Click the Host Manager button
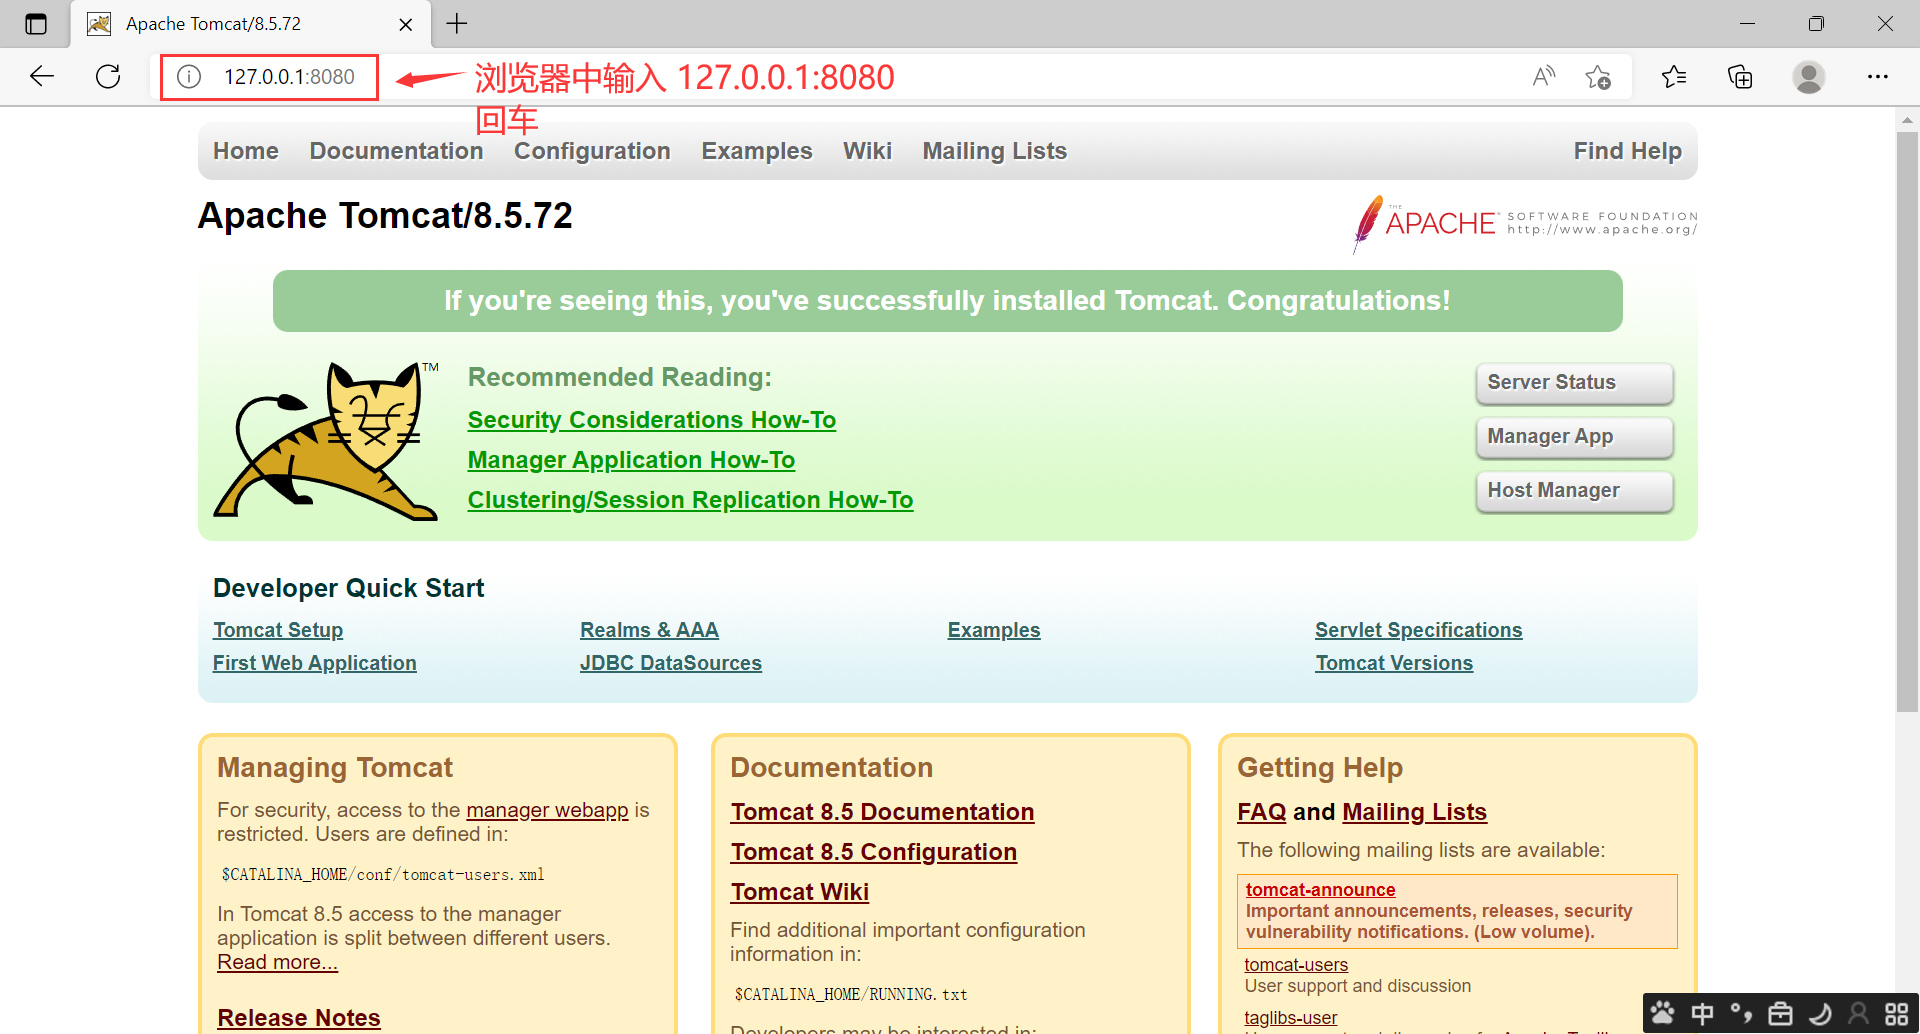This screenshot has width=1920, height=1034. (x=1575, y=491)
